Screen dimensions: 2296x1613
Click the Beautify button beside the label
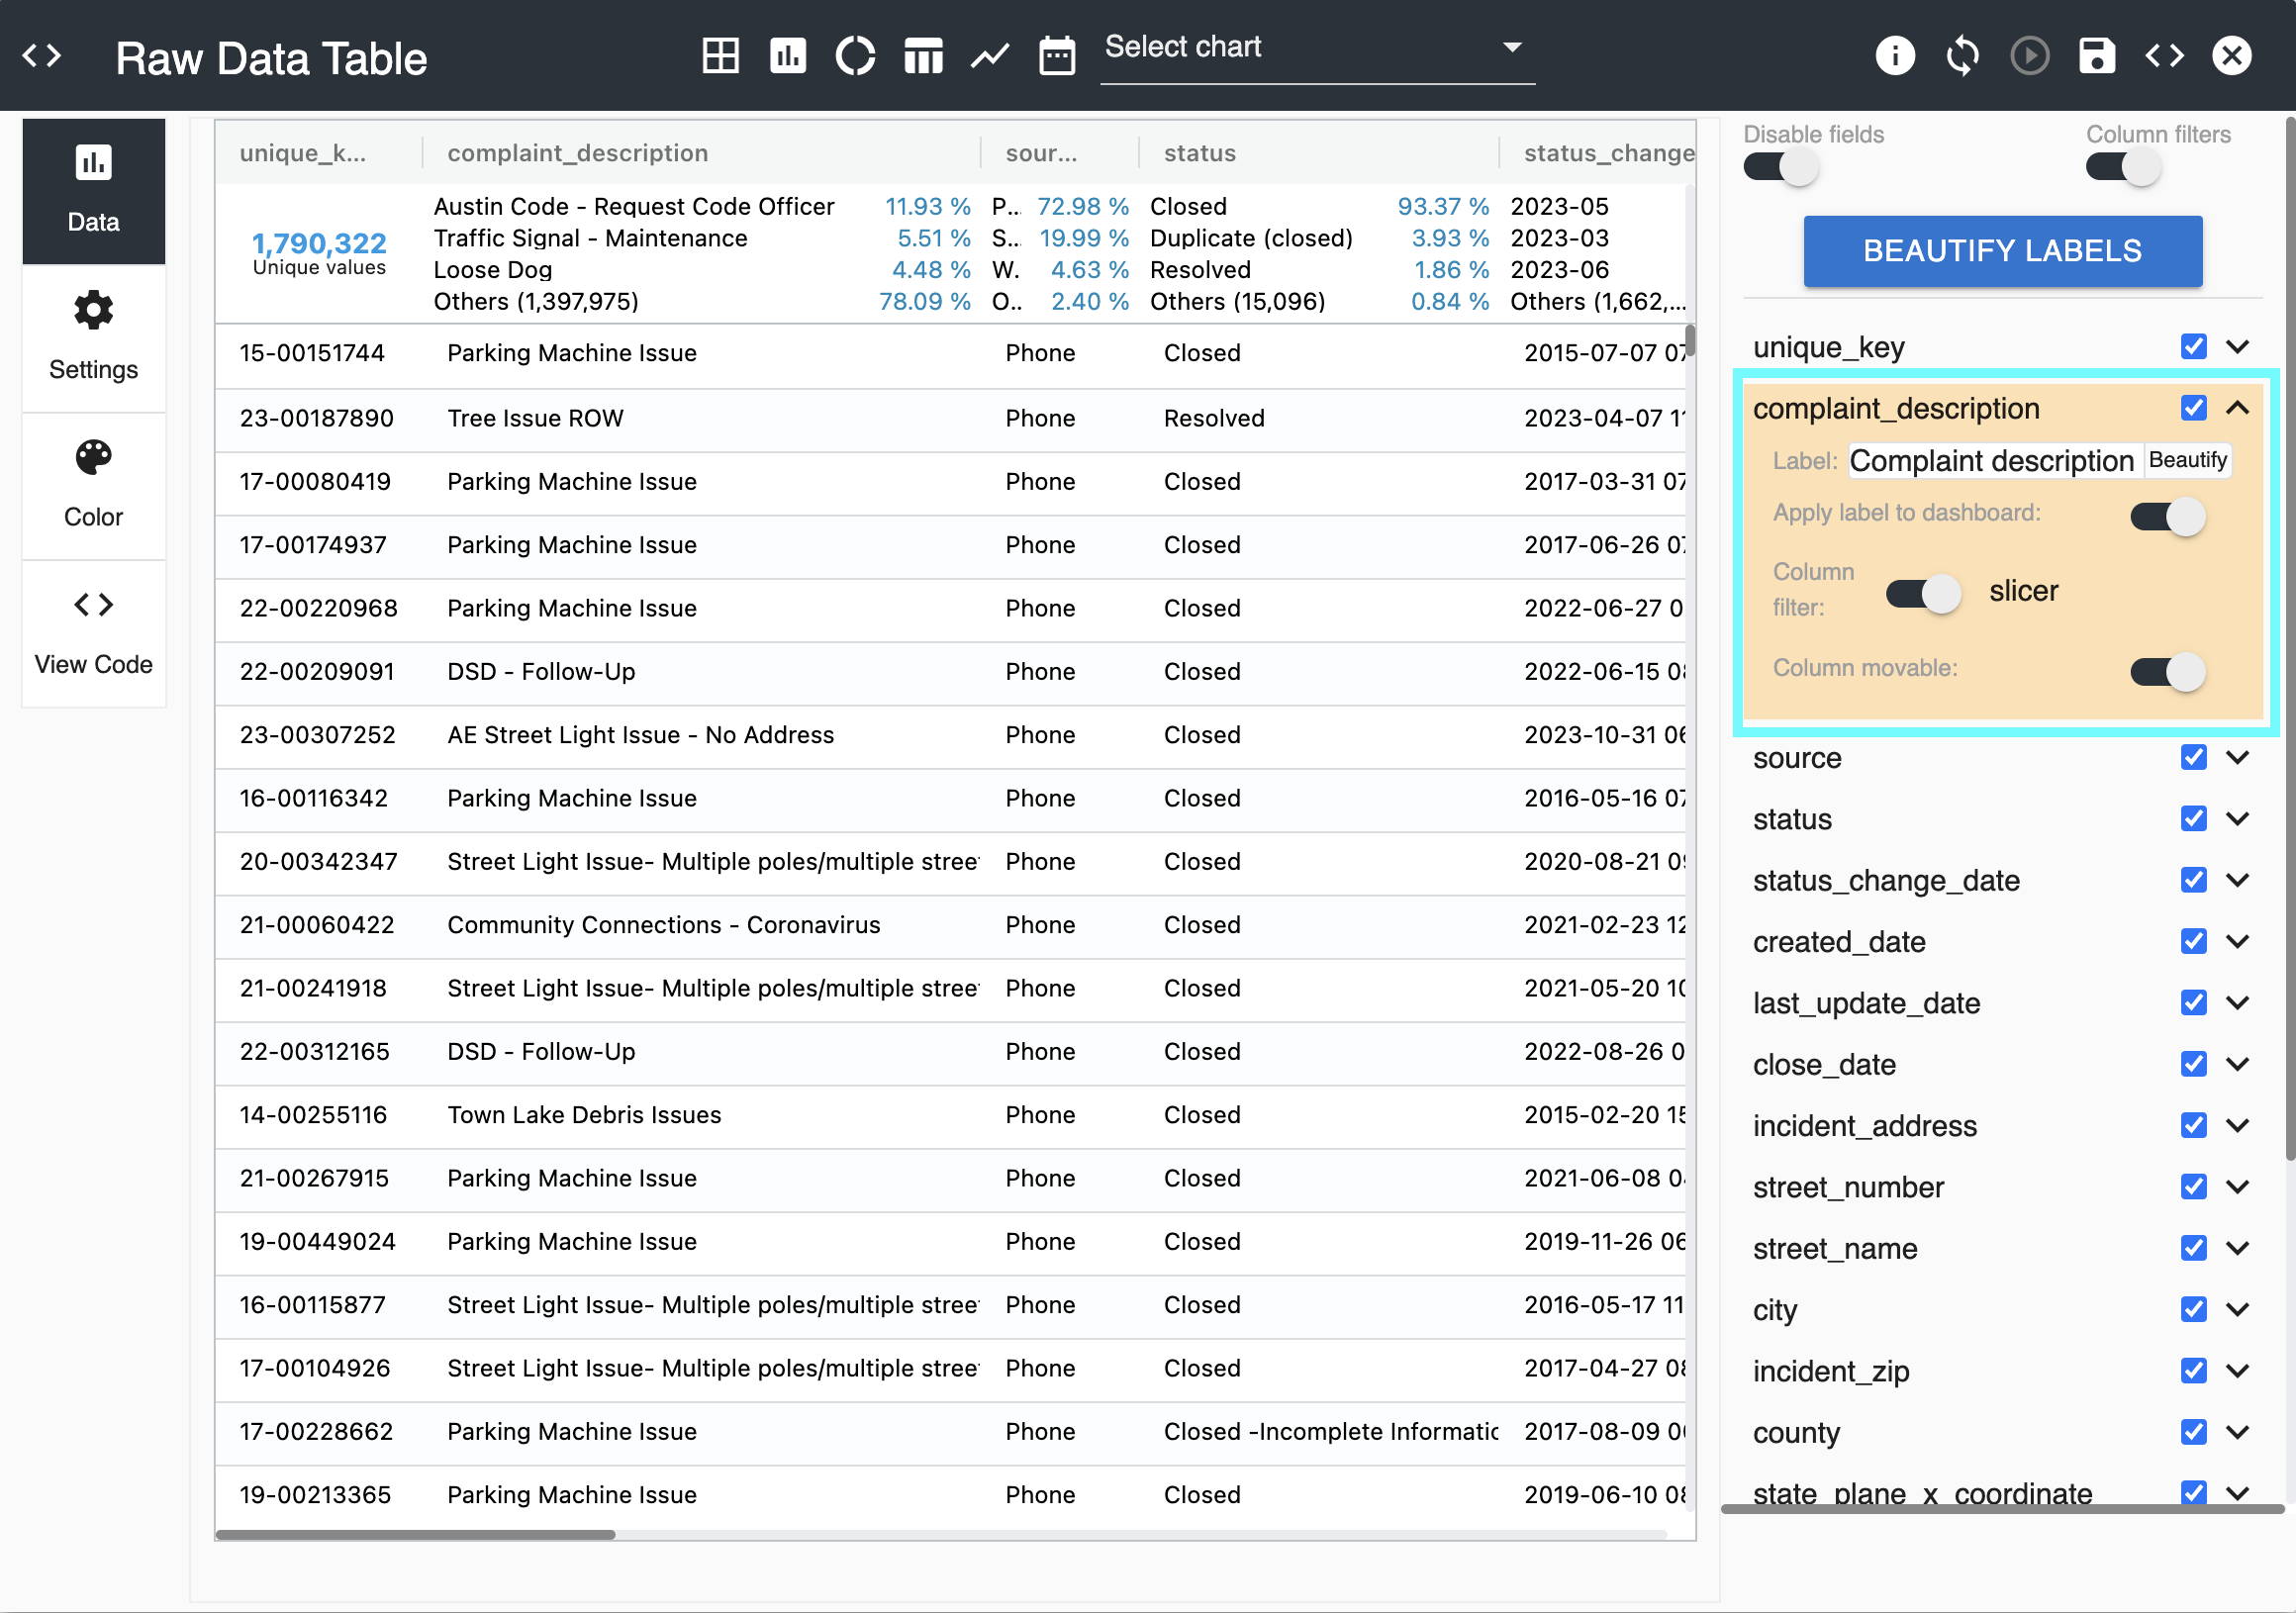[2187, 460]
